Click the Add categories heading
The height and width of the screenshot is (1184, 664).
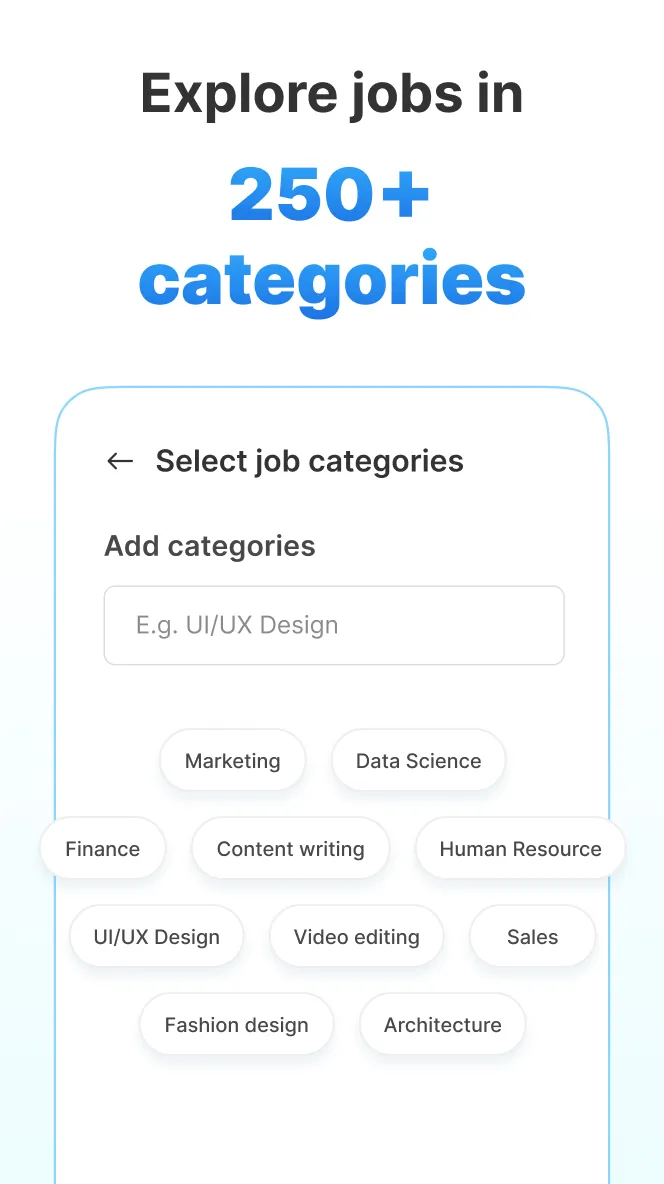(209, 546)
